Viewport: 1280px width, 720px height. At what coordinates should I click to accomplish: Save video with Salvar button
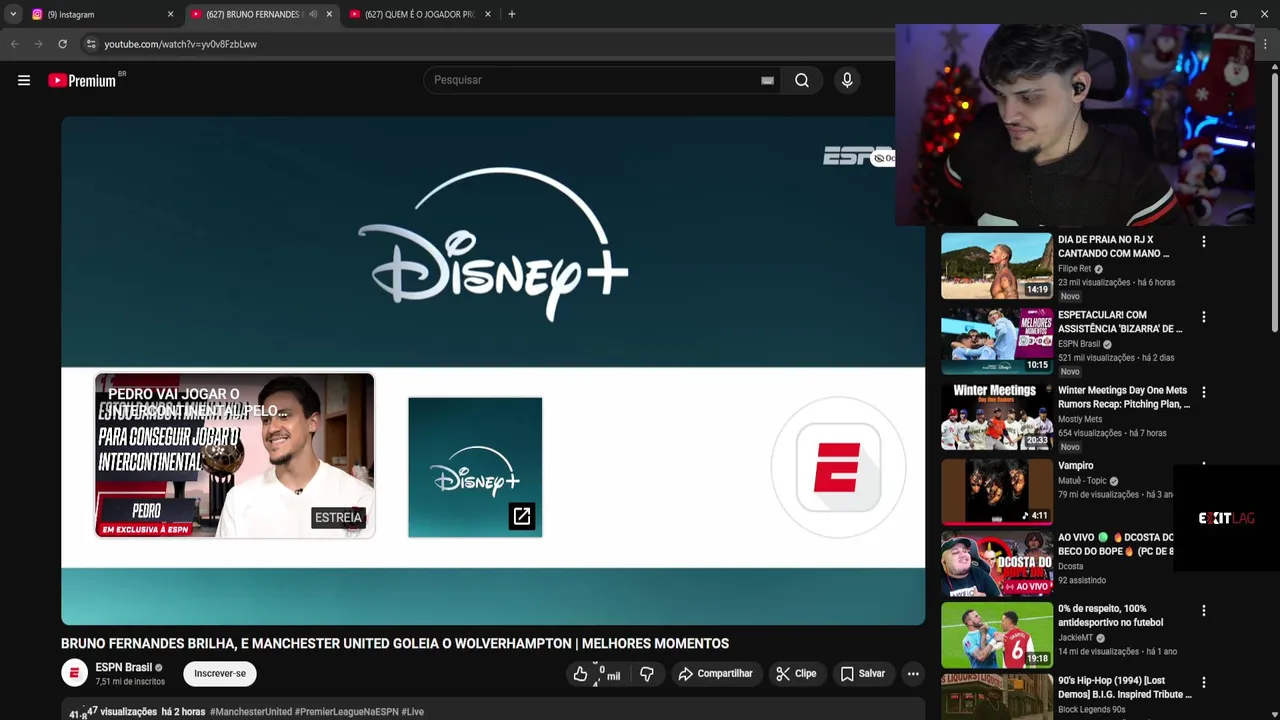click(x=863, y=674)
